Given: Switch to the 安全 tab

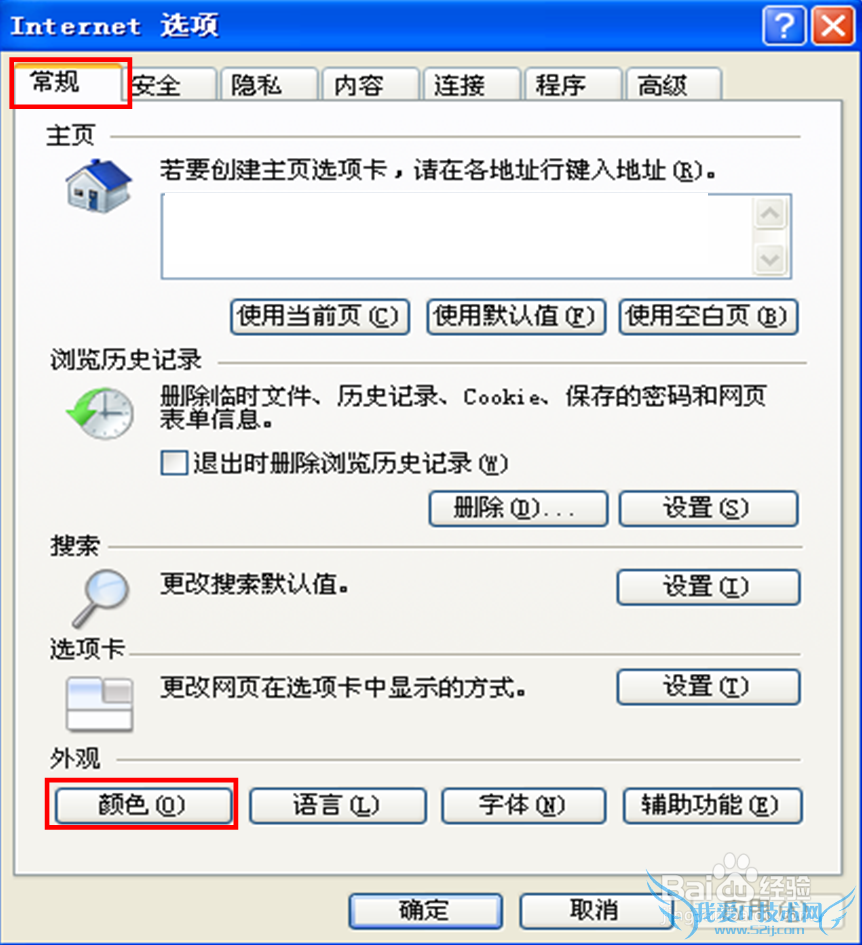Looking at the screenshot, I should click(x=171, y=85).
